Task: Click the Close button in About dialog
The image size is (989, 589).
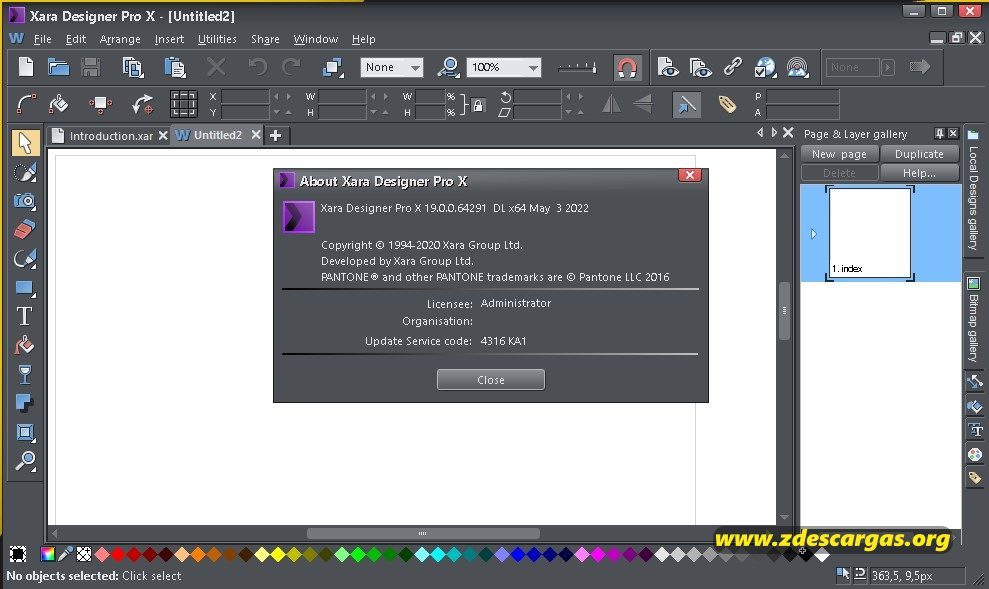Action: pyautogui.click(x=491, y=380)
